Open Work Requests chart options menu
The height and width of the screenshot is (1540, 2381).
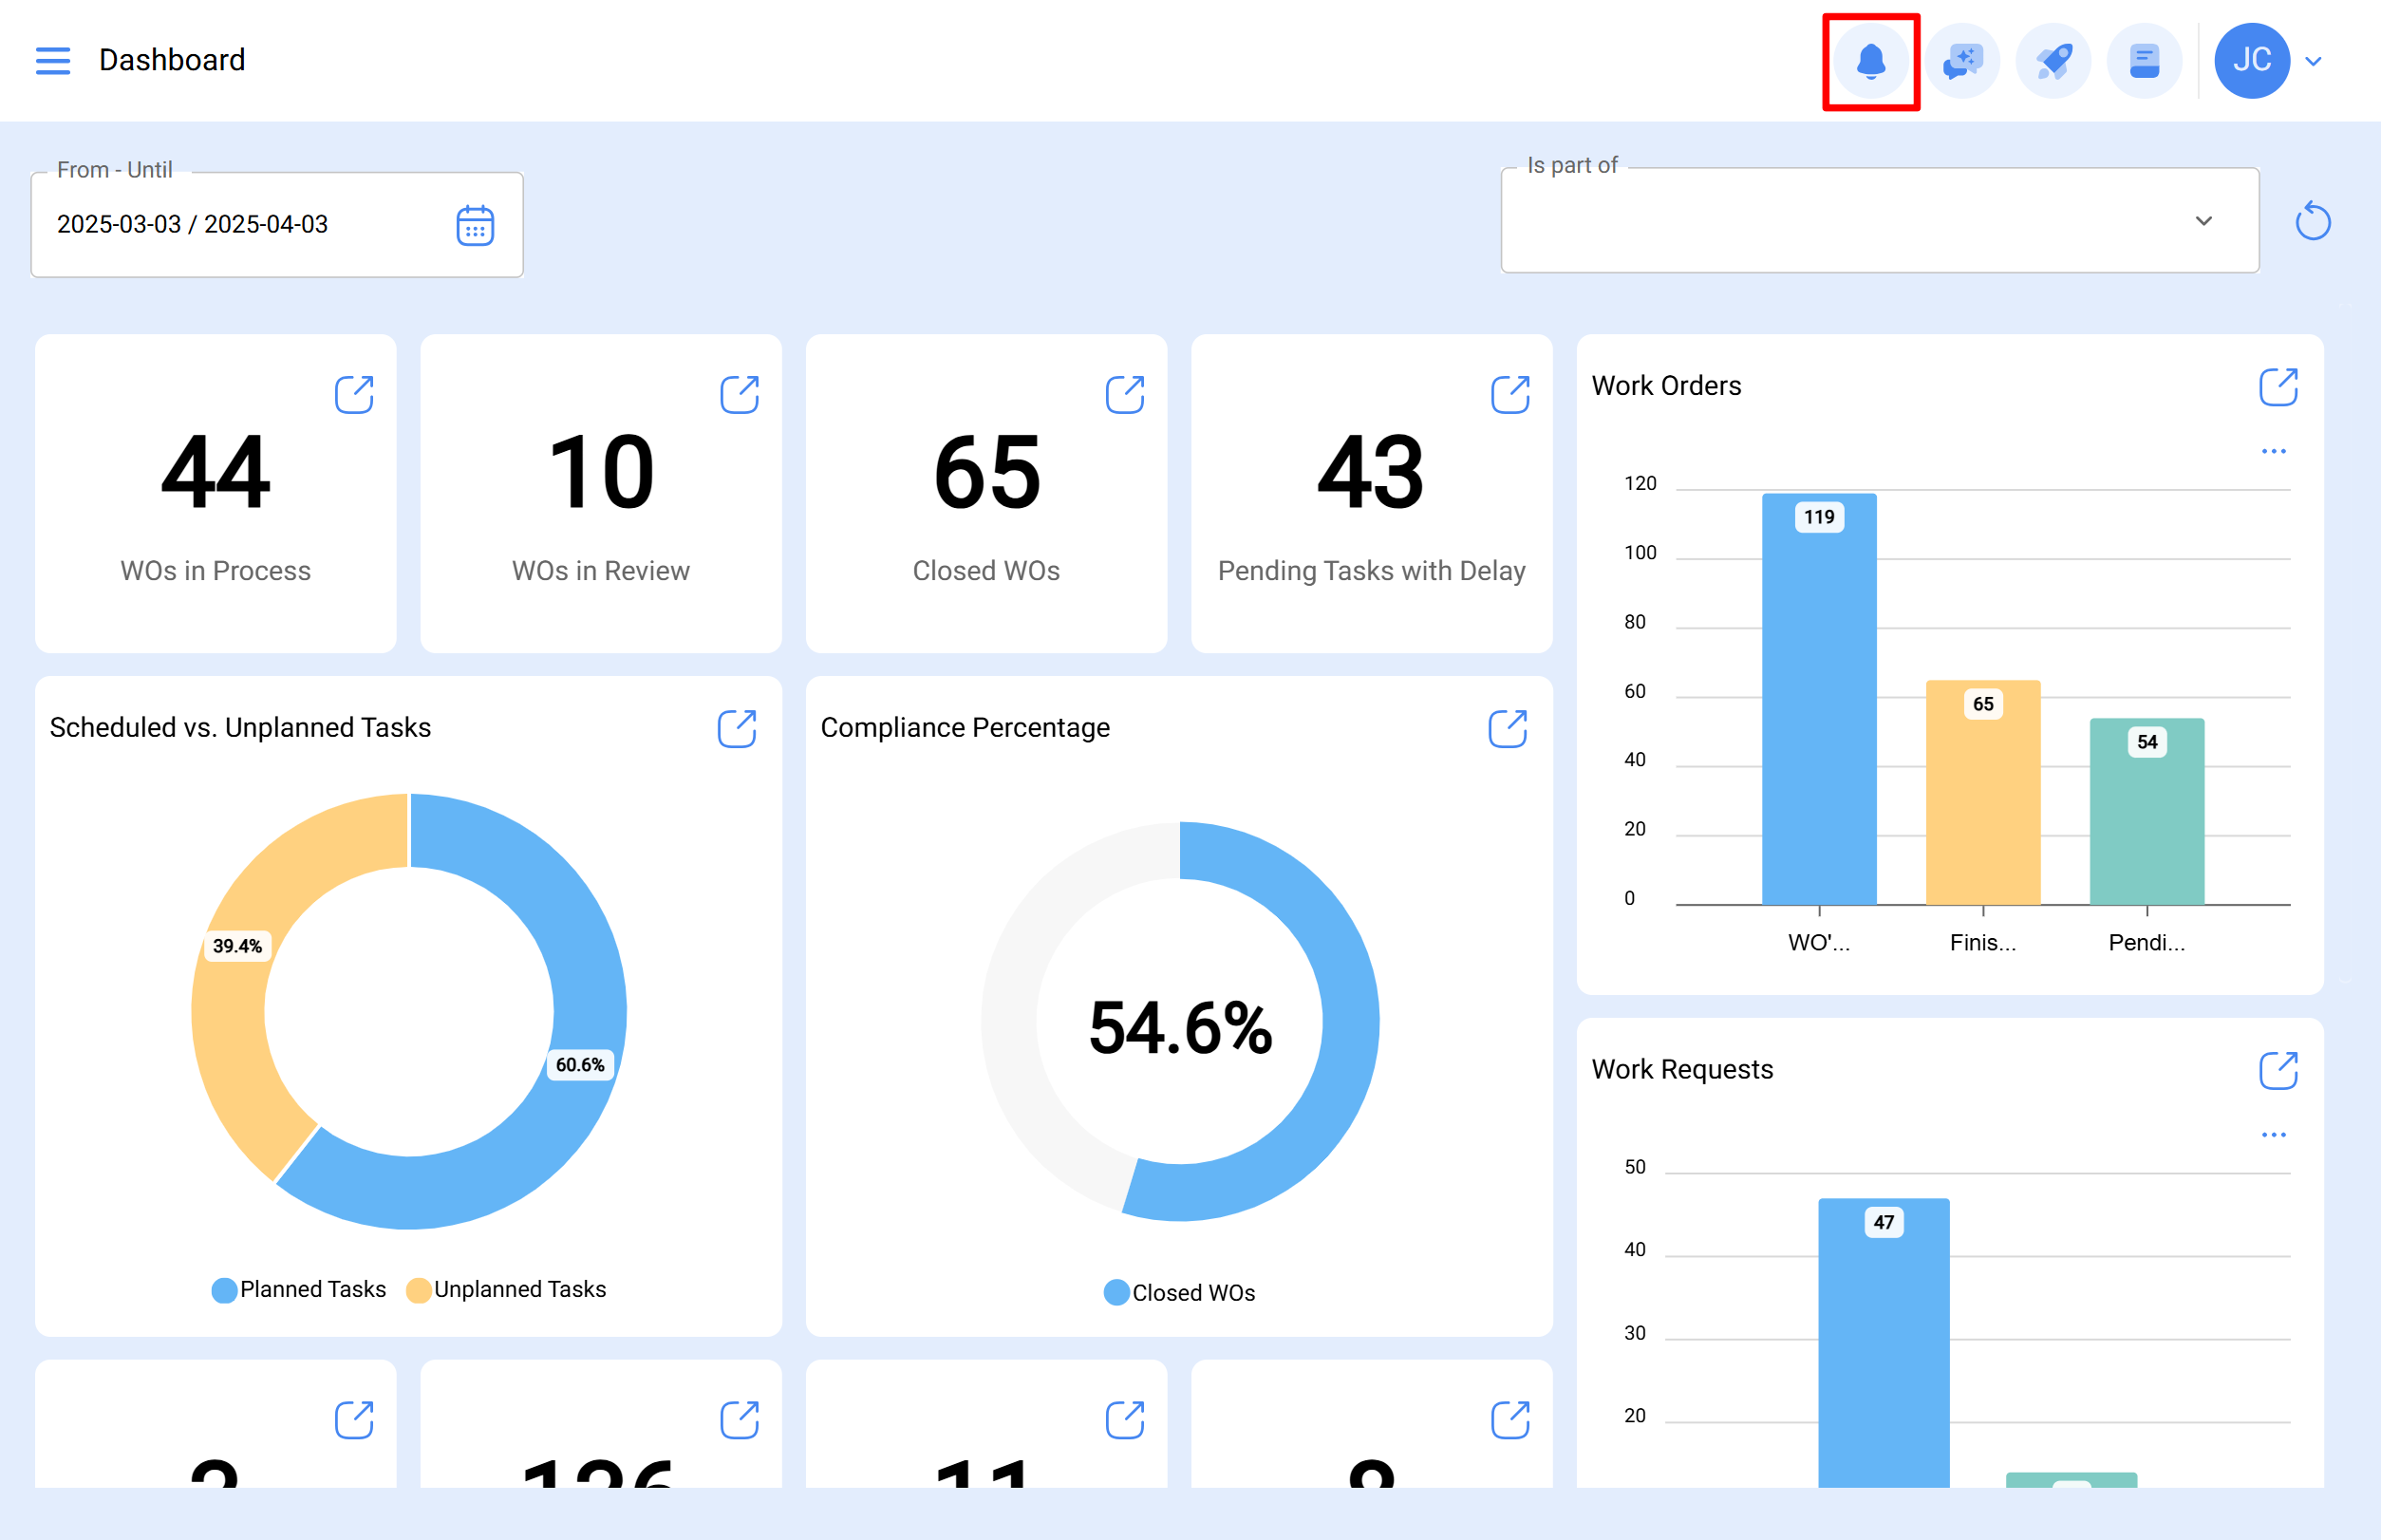tap(2273, 1135)
